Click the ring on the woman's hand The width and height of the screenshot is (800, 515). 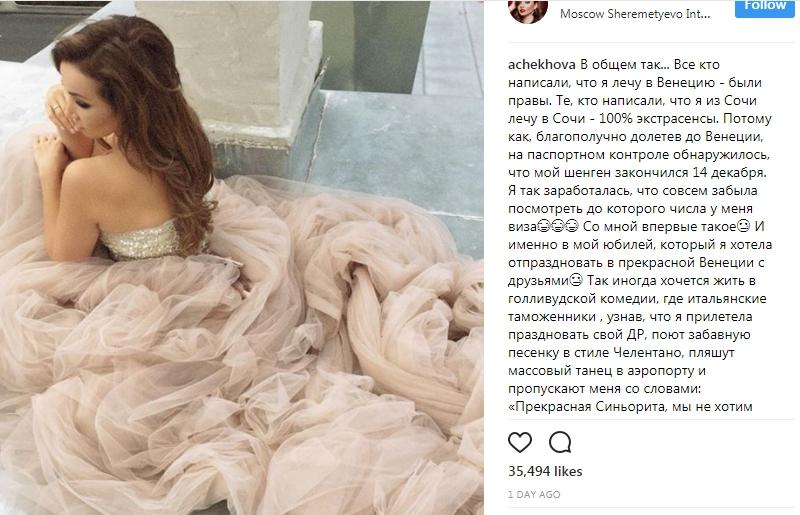56,108
